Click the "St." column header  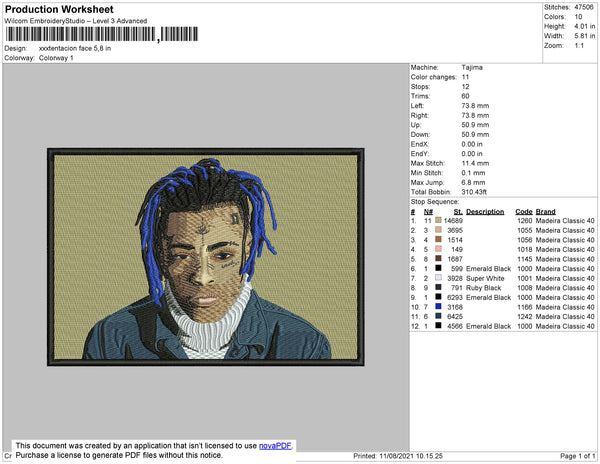pos(458,212)
